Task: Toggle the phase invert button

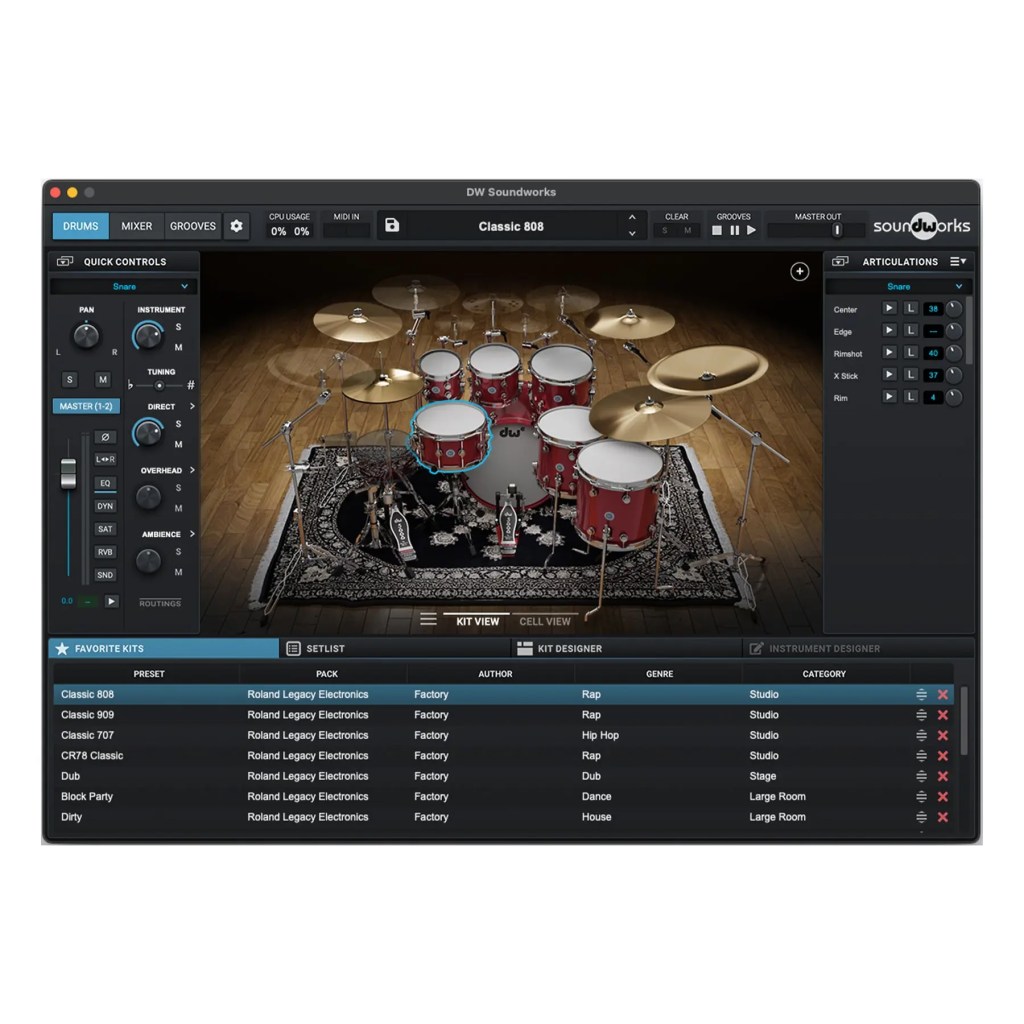Action: pyautogui.click(x=105, y=437)
